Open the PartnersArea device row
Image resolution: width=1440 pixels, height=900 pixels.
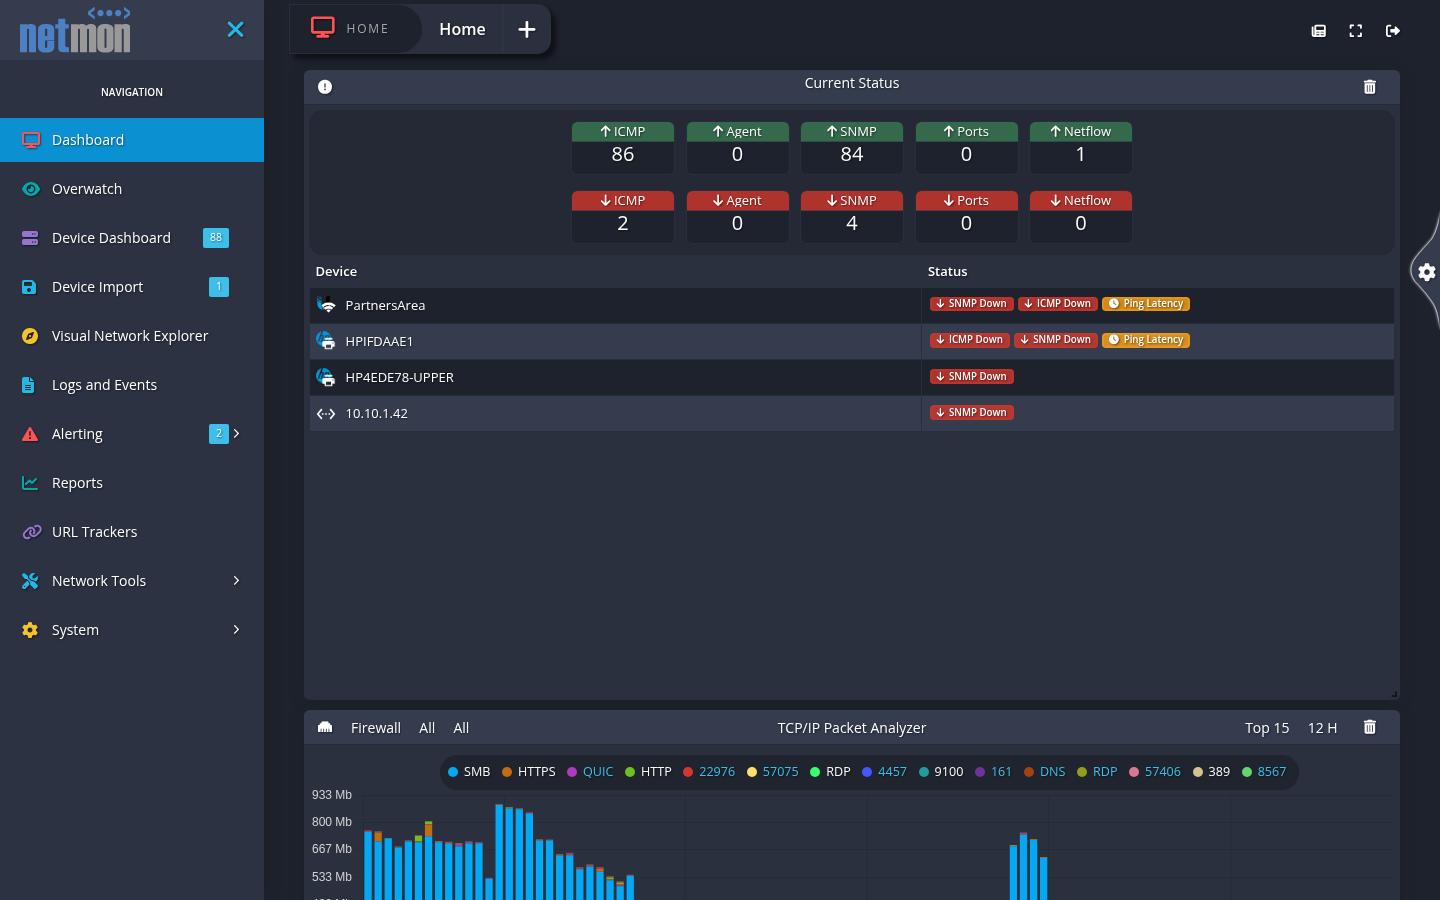click(x=852, y=305)
